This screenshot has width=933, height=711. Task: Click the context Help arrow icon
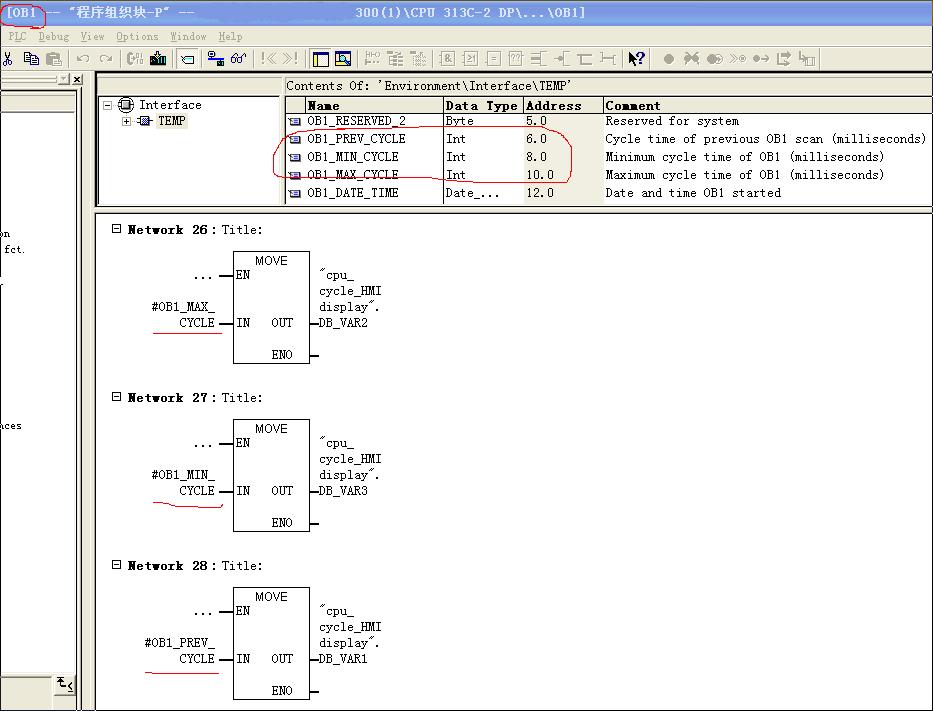pyautogui.click(x=636, y=59)
